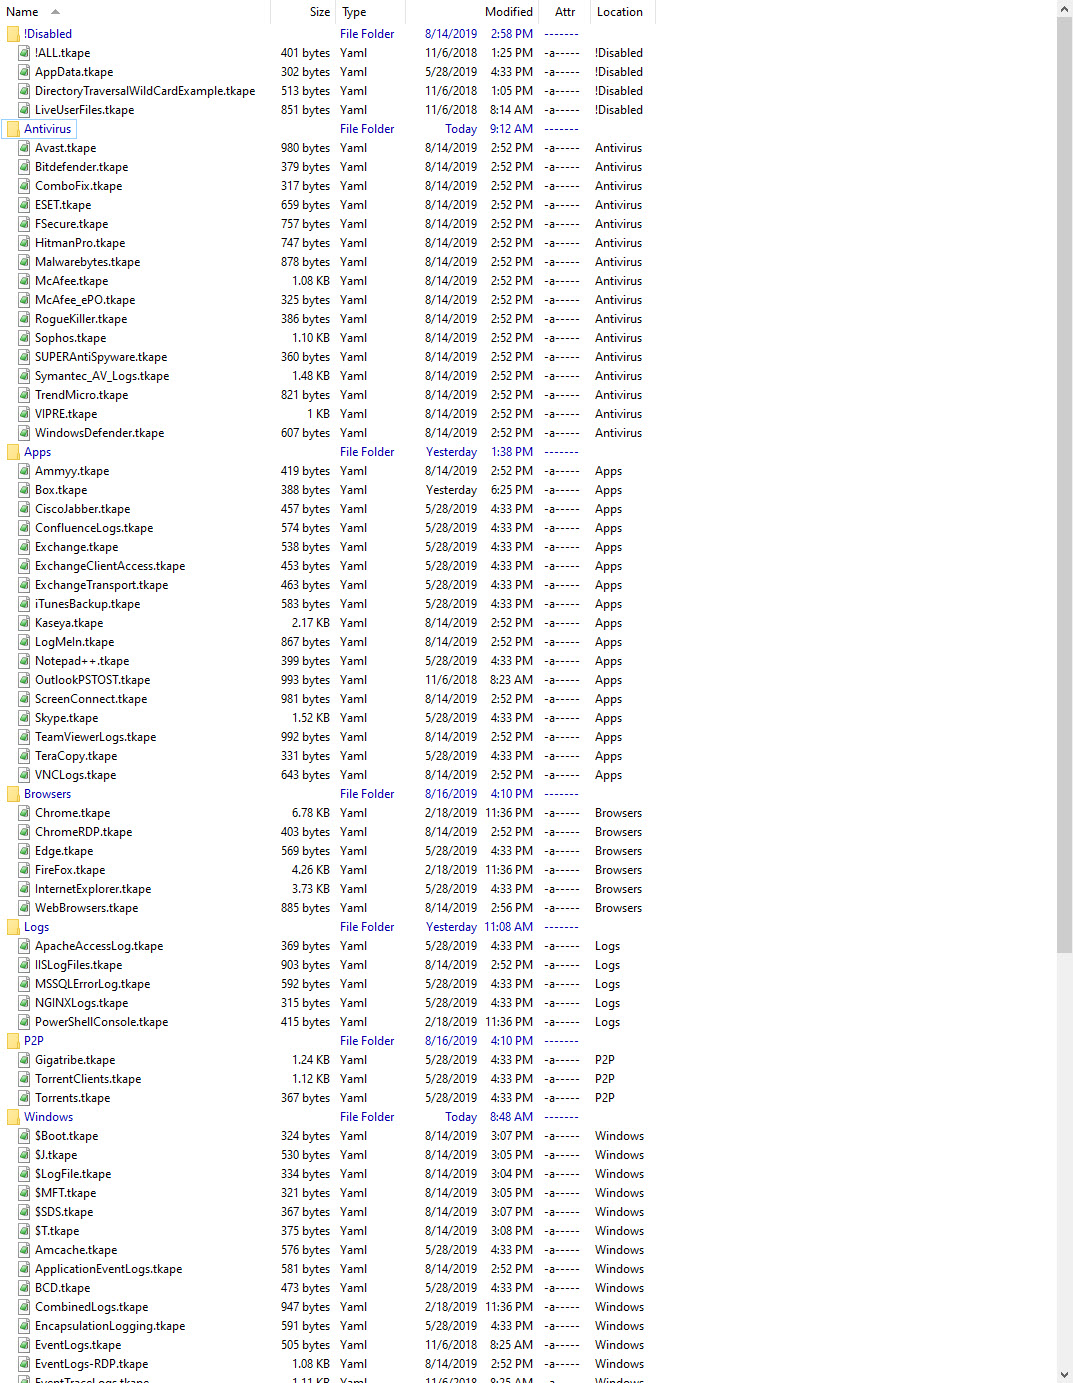Select the TrendMicro.tkape file
This screenshot has height=1383, width=1073.
[x=82, y=395]
